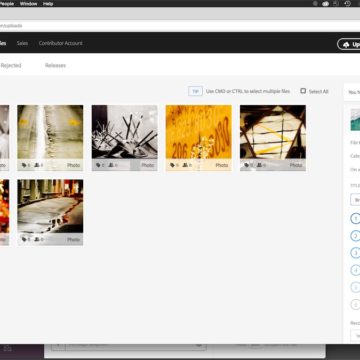This screenshot has height=360, width=360.
Task: Click the keyword number 2 circle
Action: click(x=355, y=236)
